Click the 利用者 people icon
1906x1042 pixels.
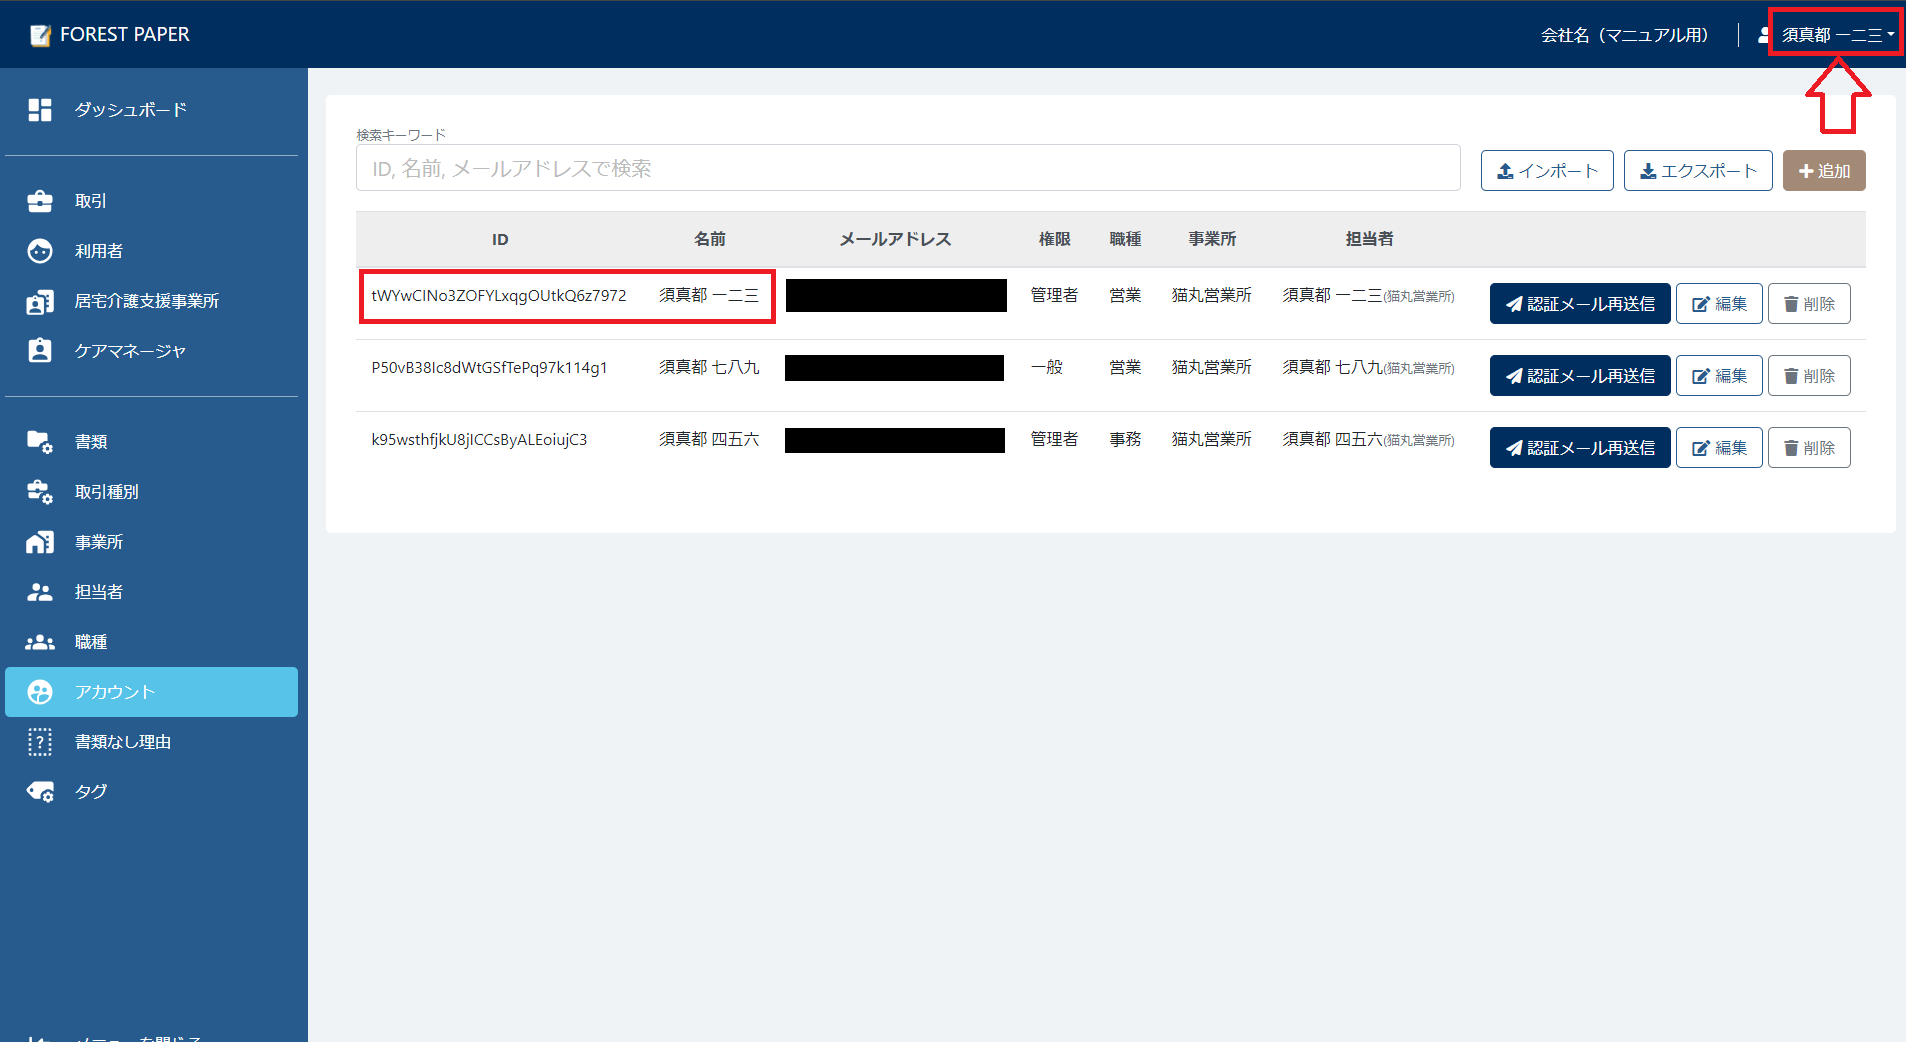pos(40,250)
